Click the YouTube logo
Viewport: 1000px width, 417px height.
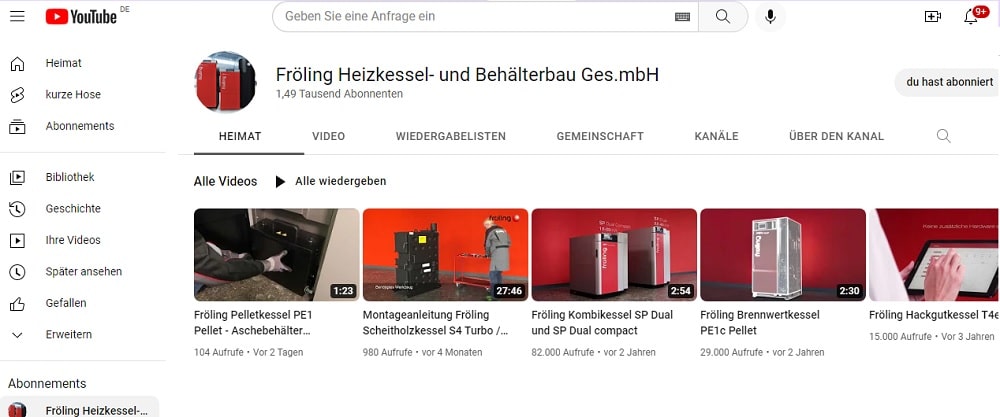click(x=81, y=17)
